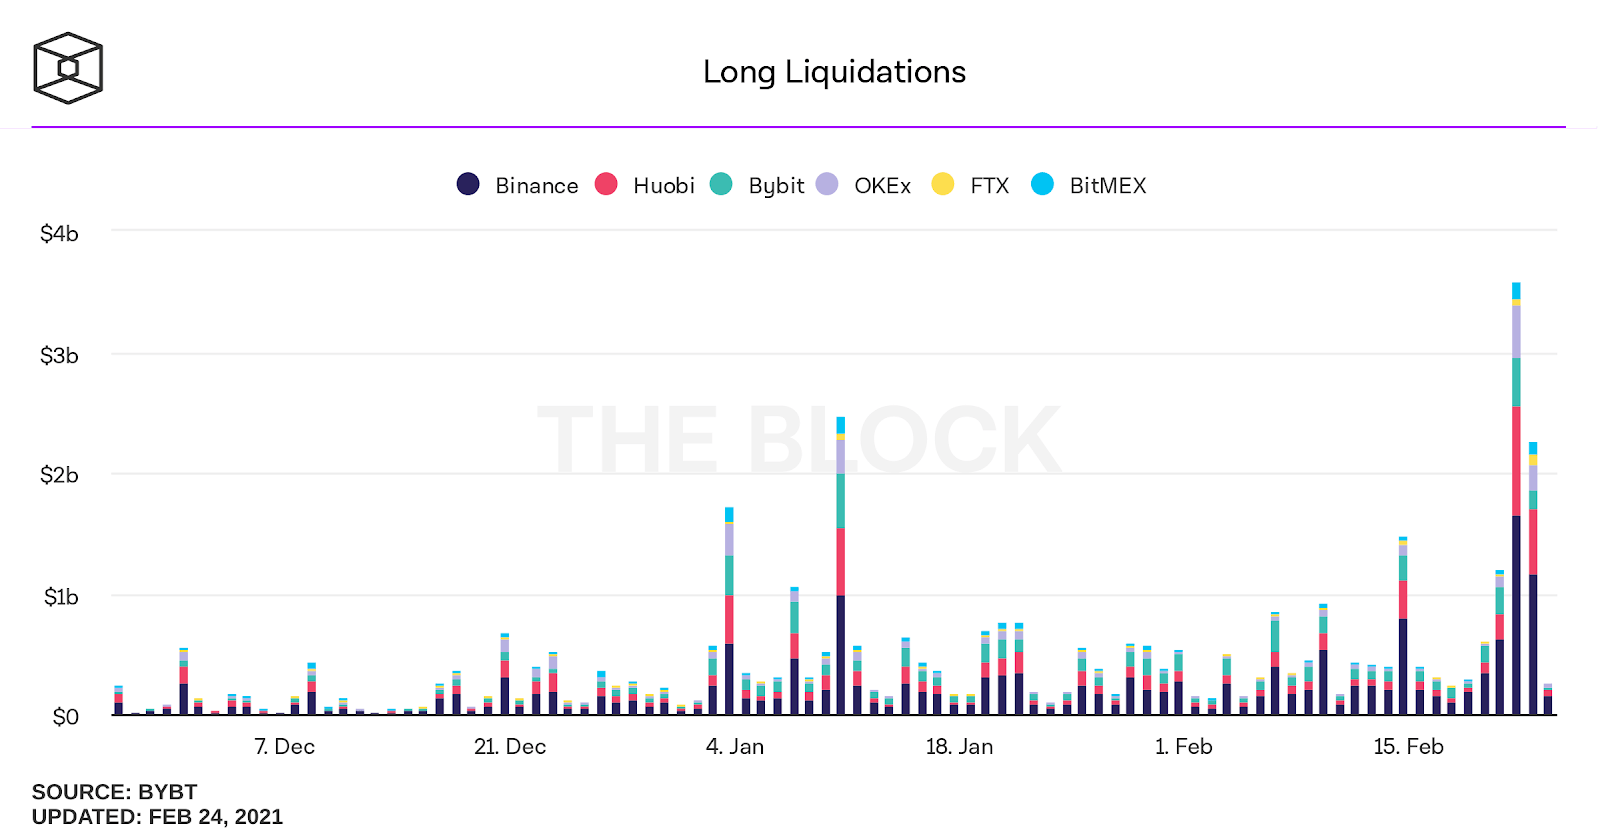Click the dark navy Binance legend dot
Screen dimensions: 1600x840
pos(468,184)
